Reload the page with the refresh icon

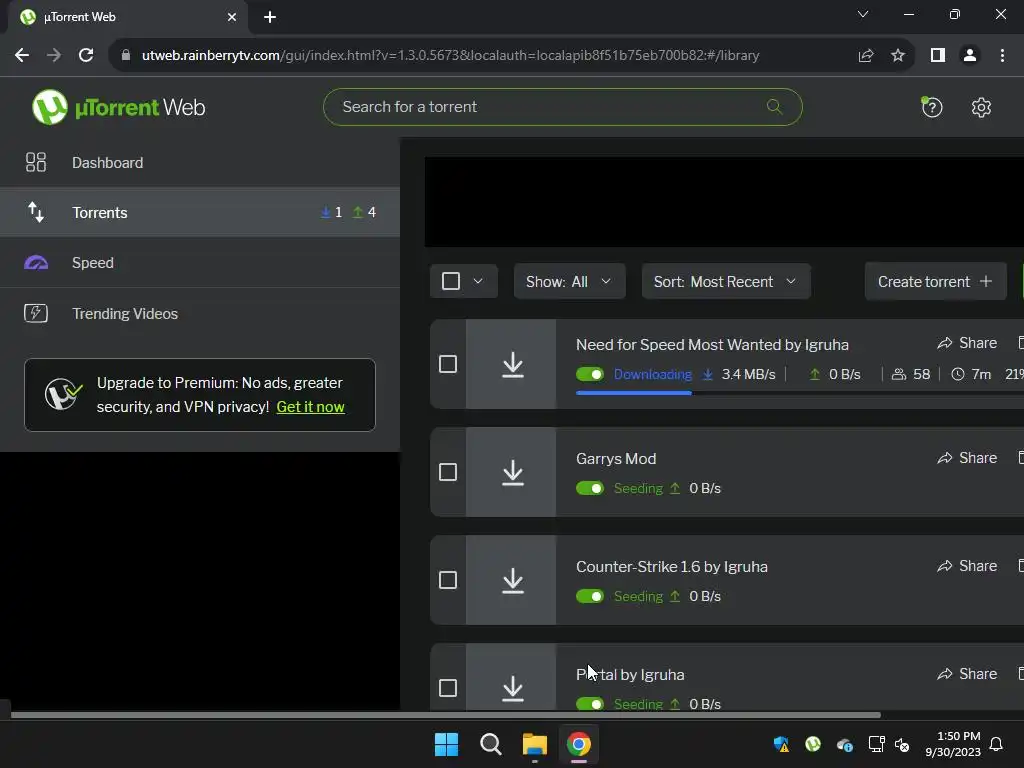click(x=86, y=55)
